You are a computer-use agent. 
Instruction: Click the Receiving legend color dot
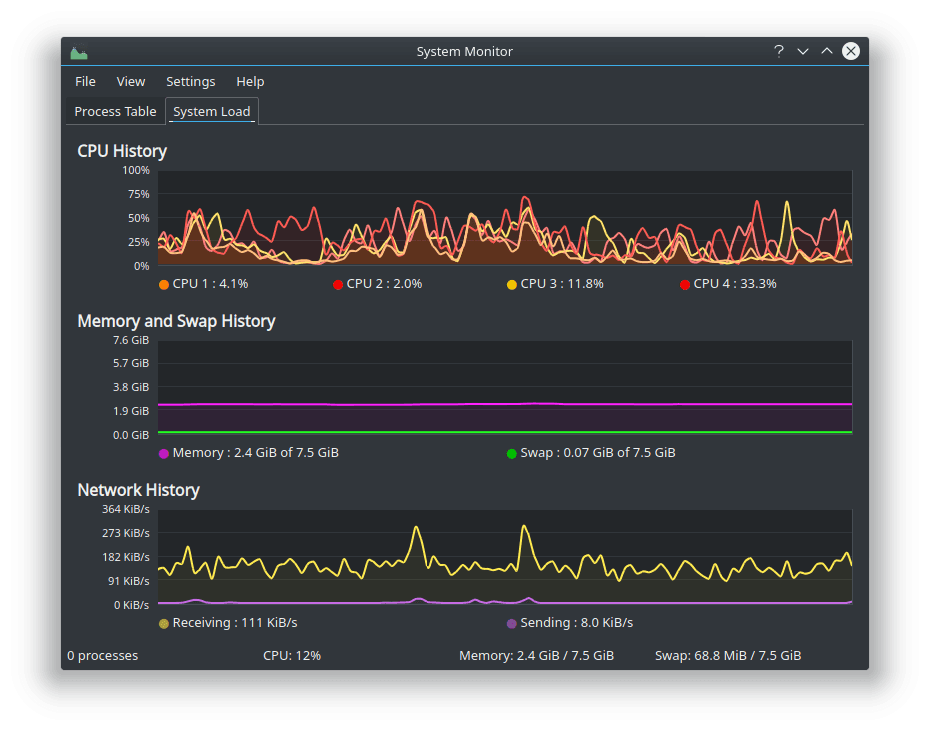coord(164,623)
